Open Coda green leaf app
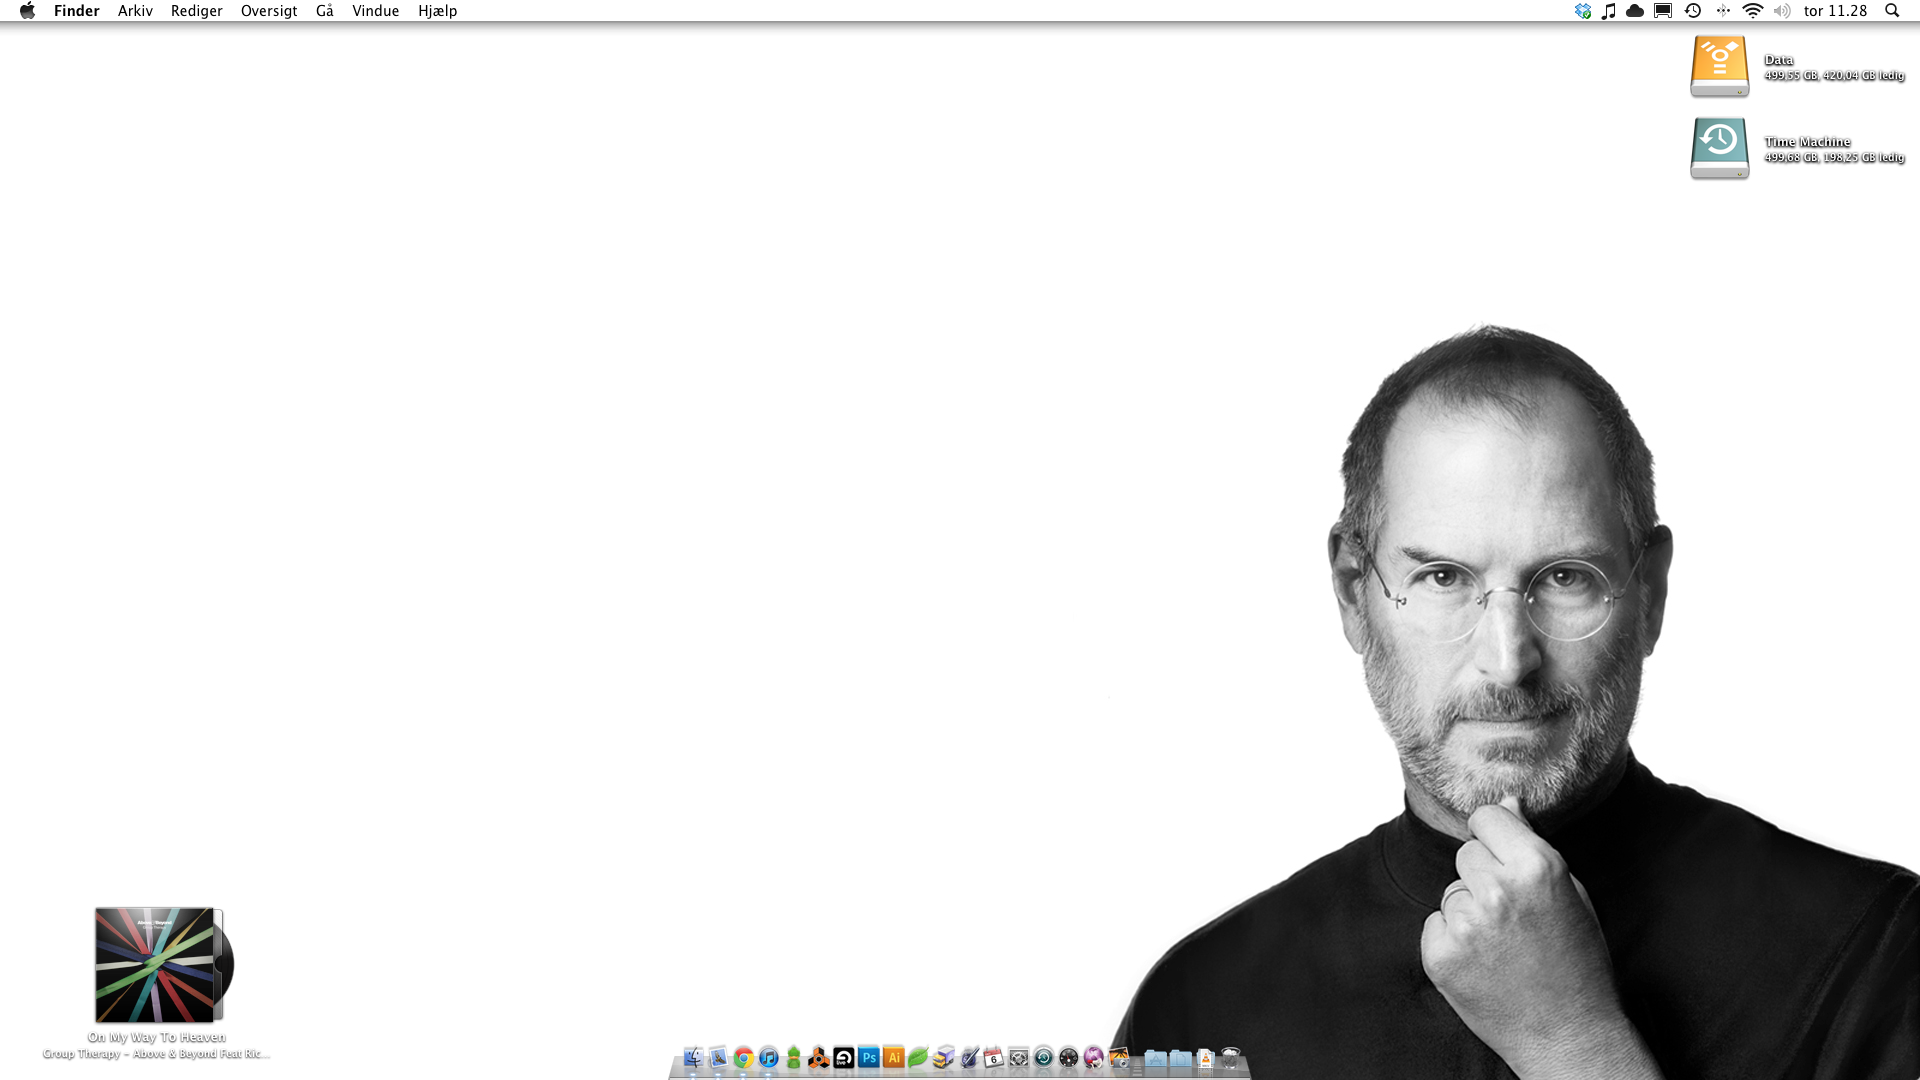This screenshot has width=1920, height=1080. click(918, 1057)
